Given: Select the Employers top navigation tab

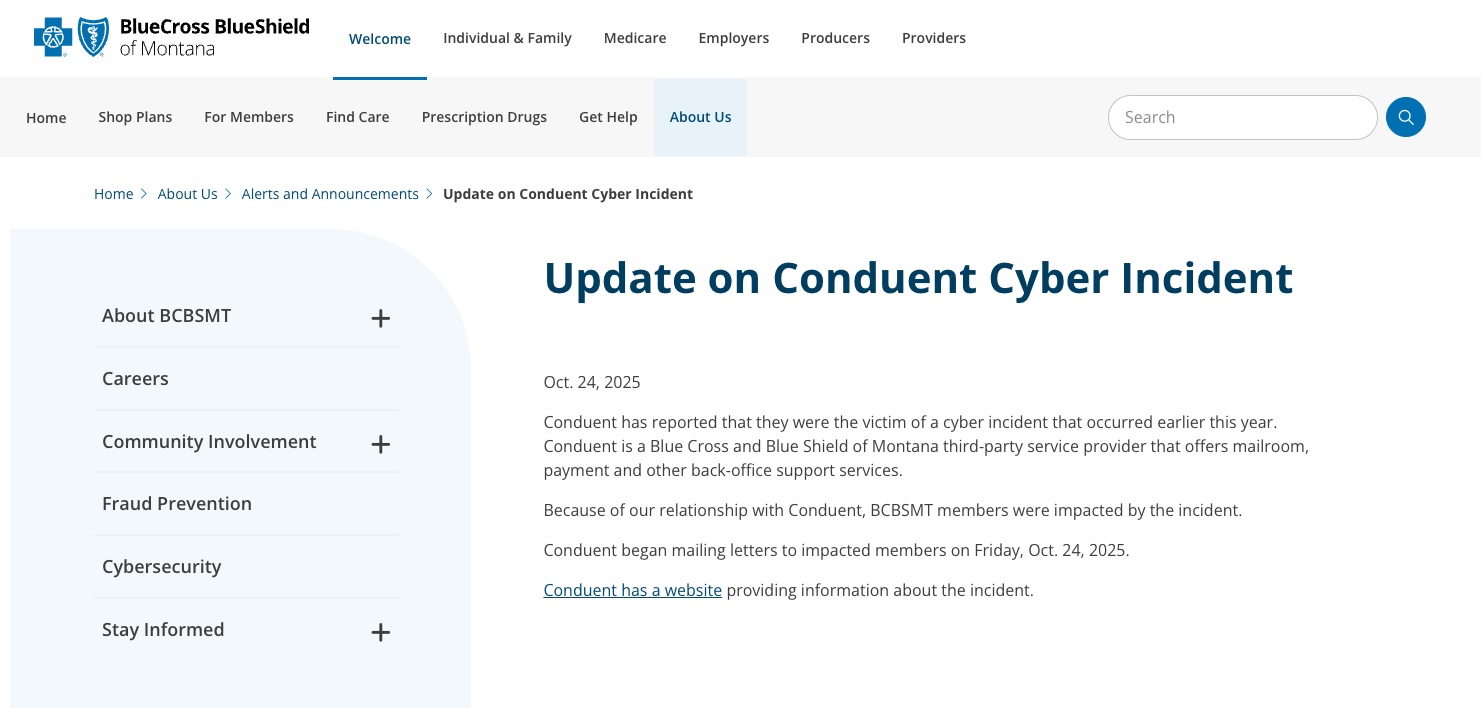Looking at the screenshot, I should tap(733, 38).
